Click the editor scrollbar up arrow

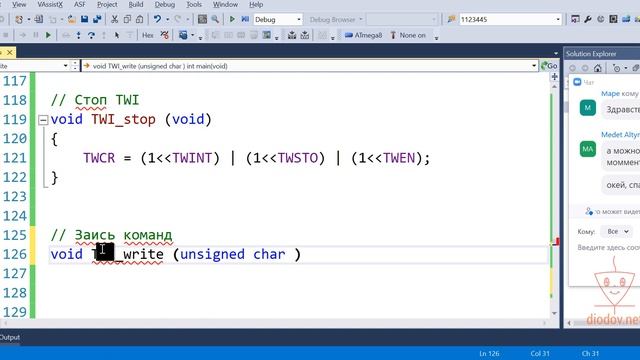(554, 87)
